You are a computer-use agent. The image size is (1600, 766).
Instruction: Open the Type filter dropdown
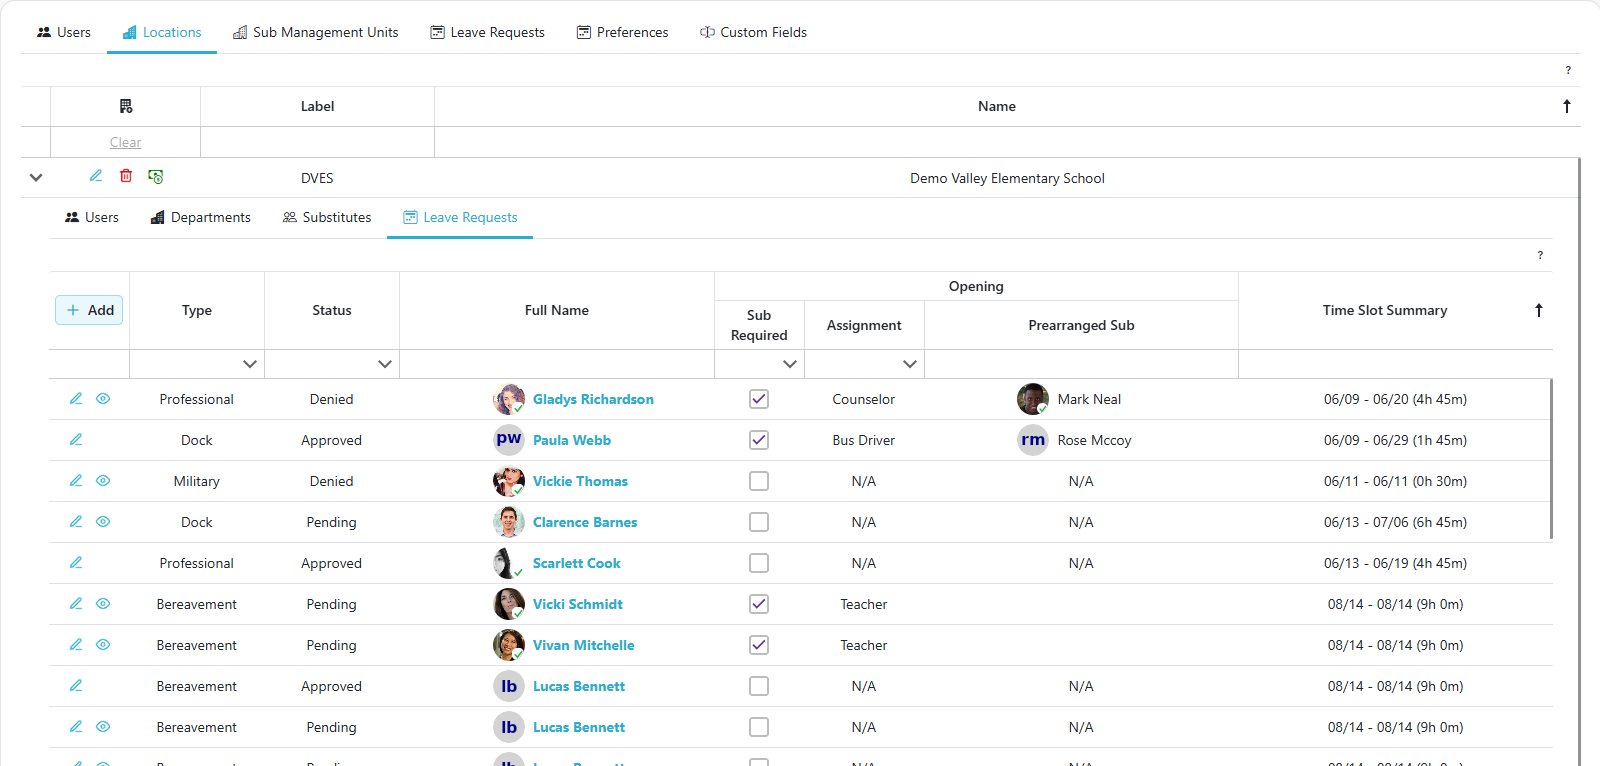coord(250,364)
